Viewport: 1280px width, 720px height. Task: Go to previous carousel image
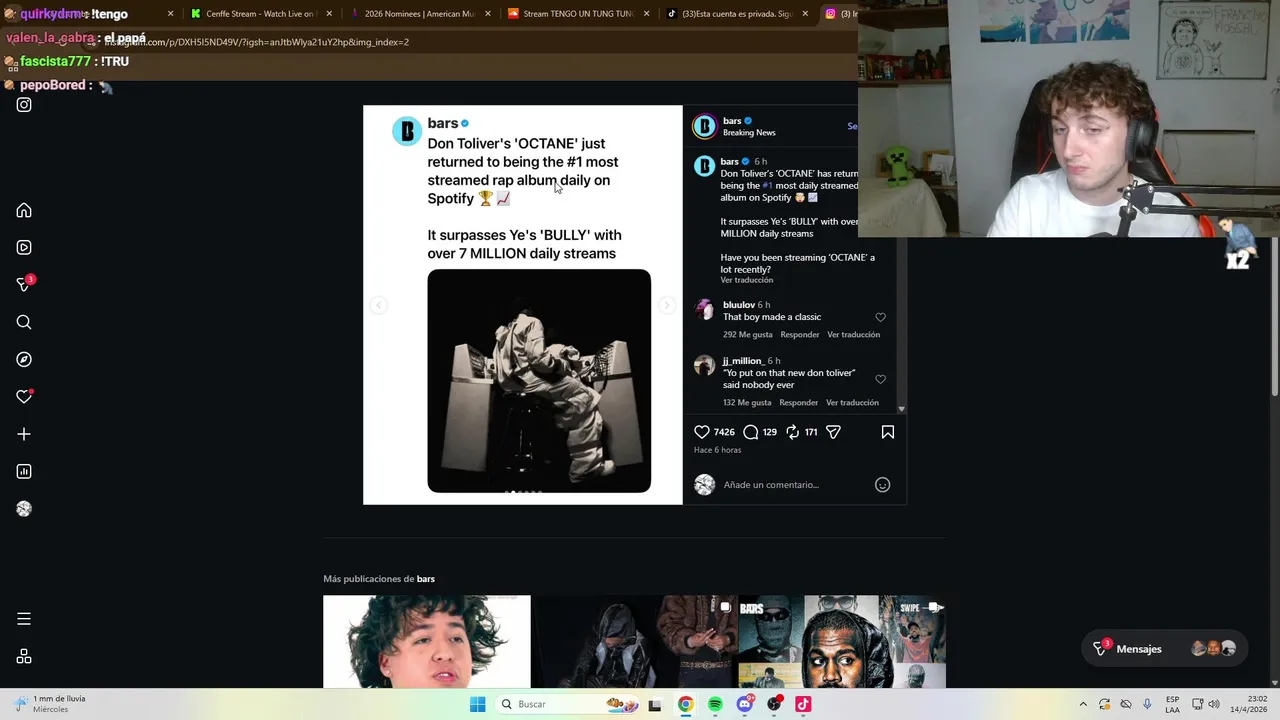click(379, 305)
